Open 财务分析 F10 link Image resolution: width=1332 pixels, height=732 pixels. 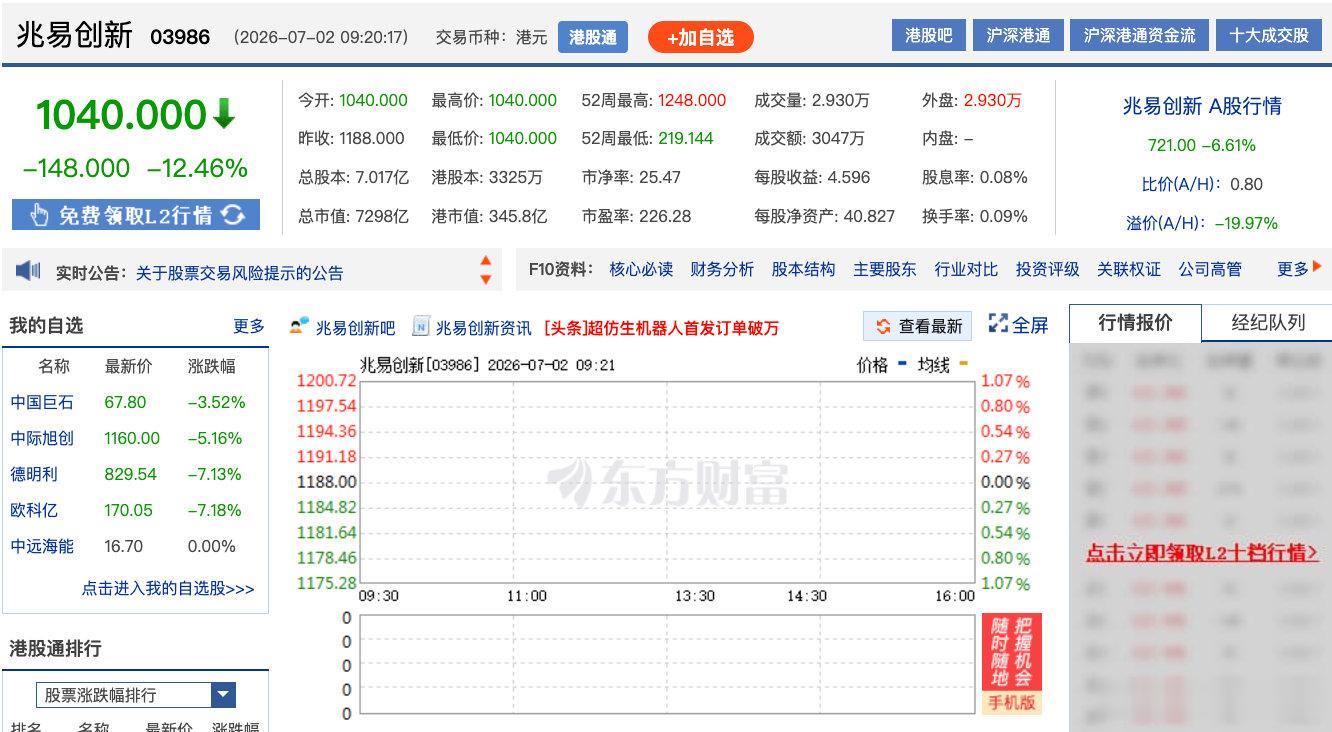[x=722, y=269]
